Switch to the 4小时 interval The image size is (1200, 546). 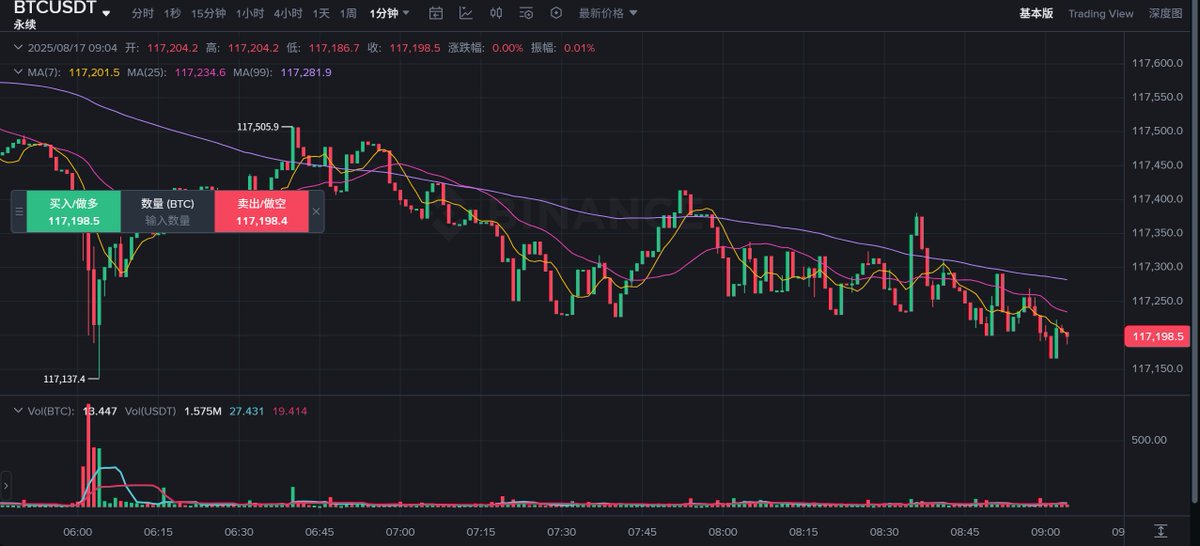288,13
